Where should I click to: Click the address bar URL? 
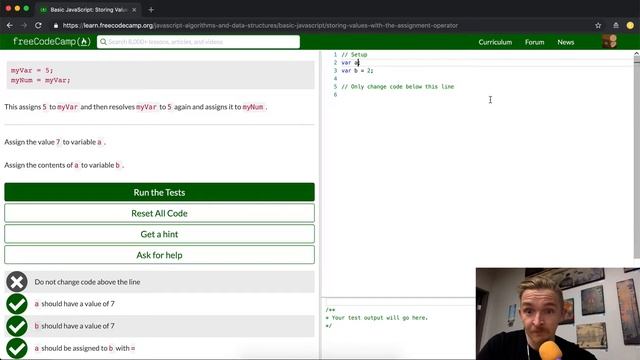pyautogui.click(x=260, y=25)
